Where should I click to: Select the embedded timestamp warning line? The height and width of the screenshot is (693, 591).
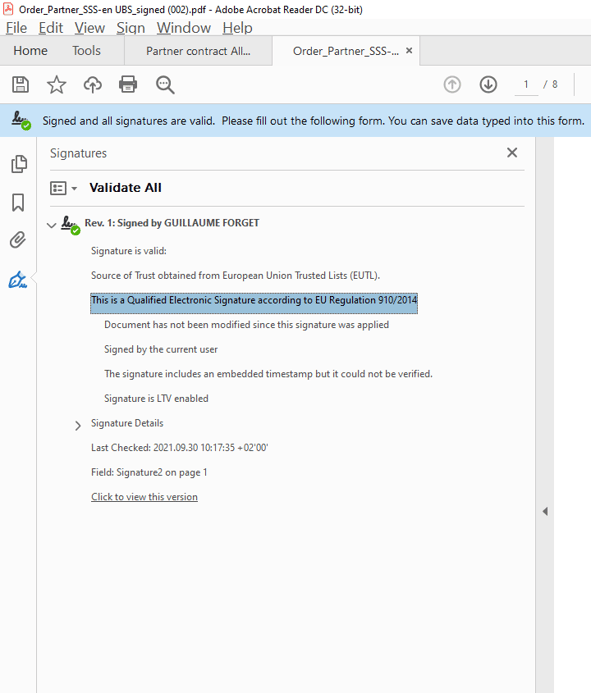(268, 374)
